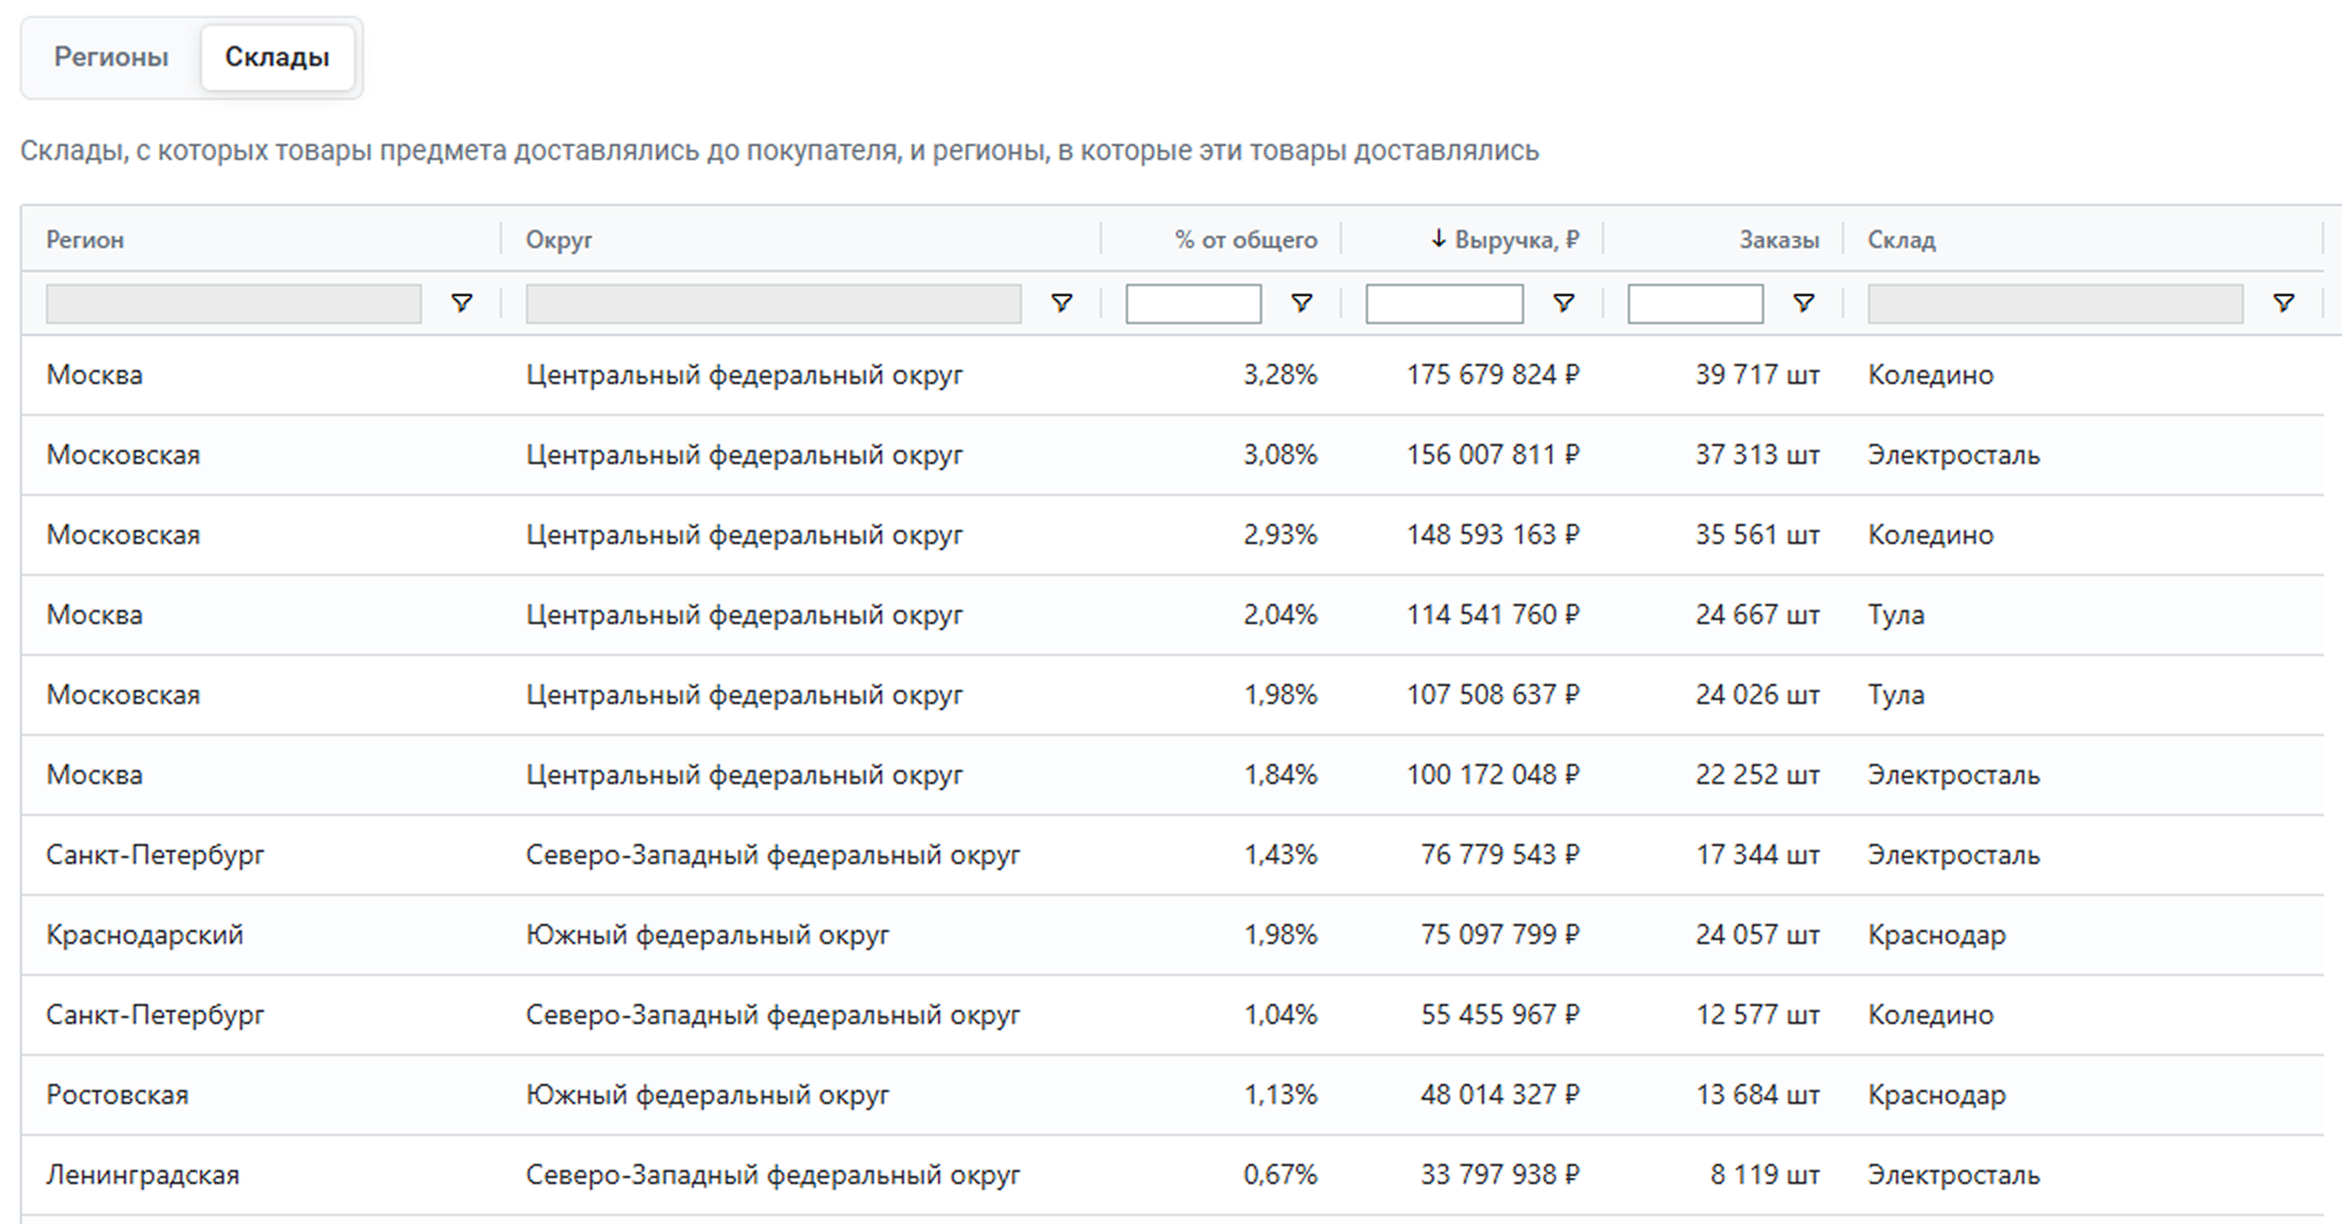Click the Склад column header

pos(1901,240)
